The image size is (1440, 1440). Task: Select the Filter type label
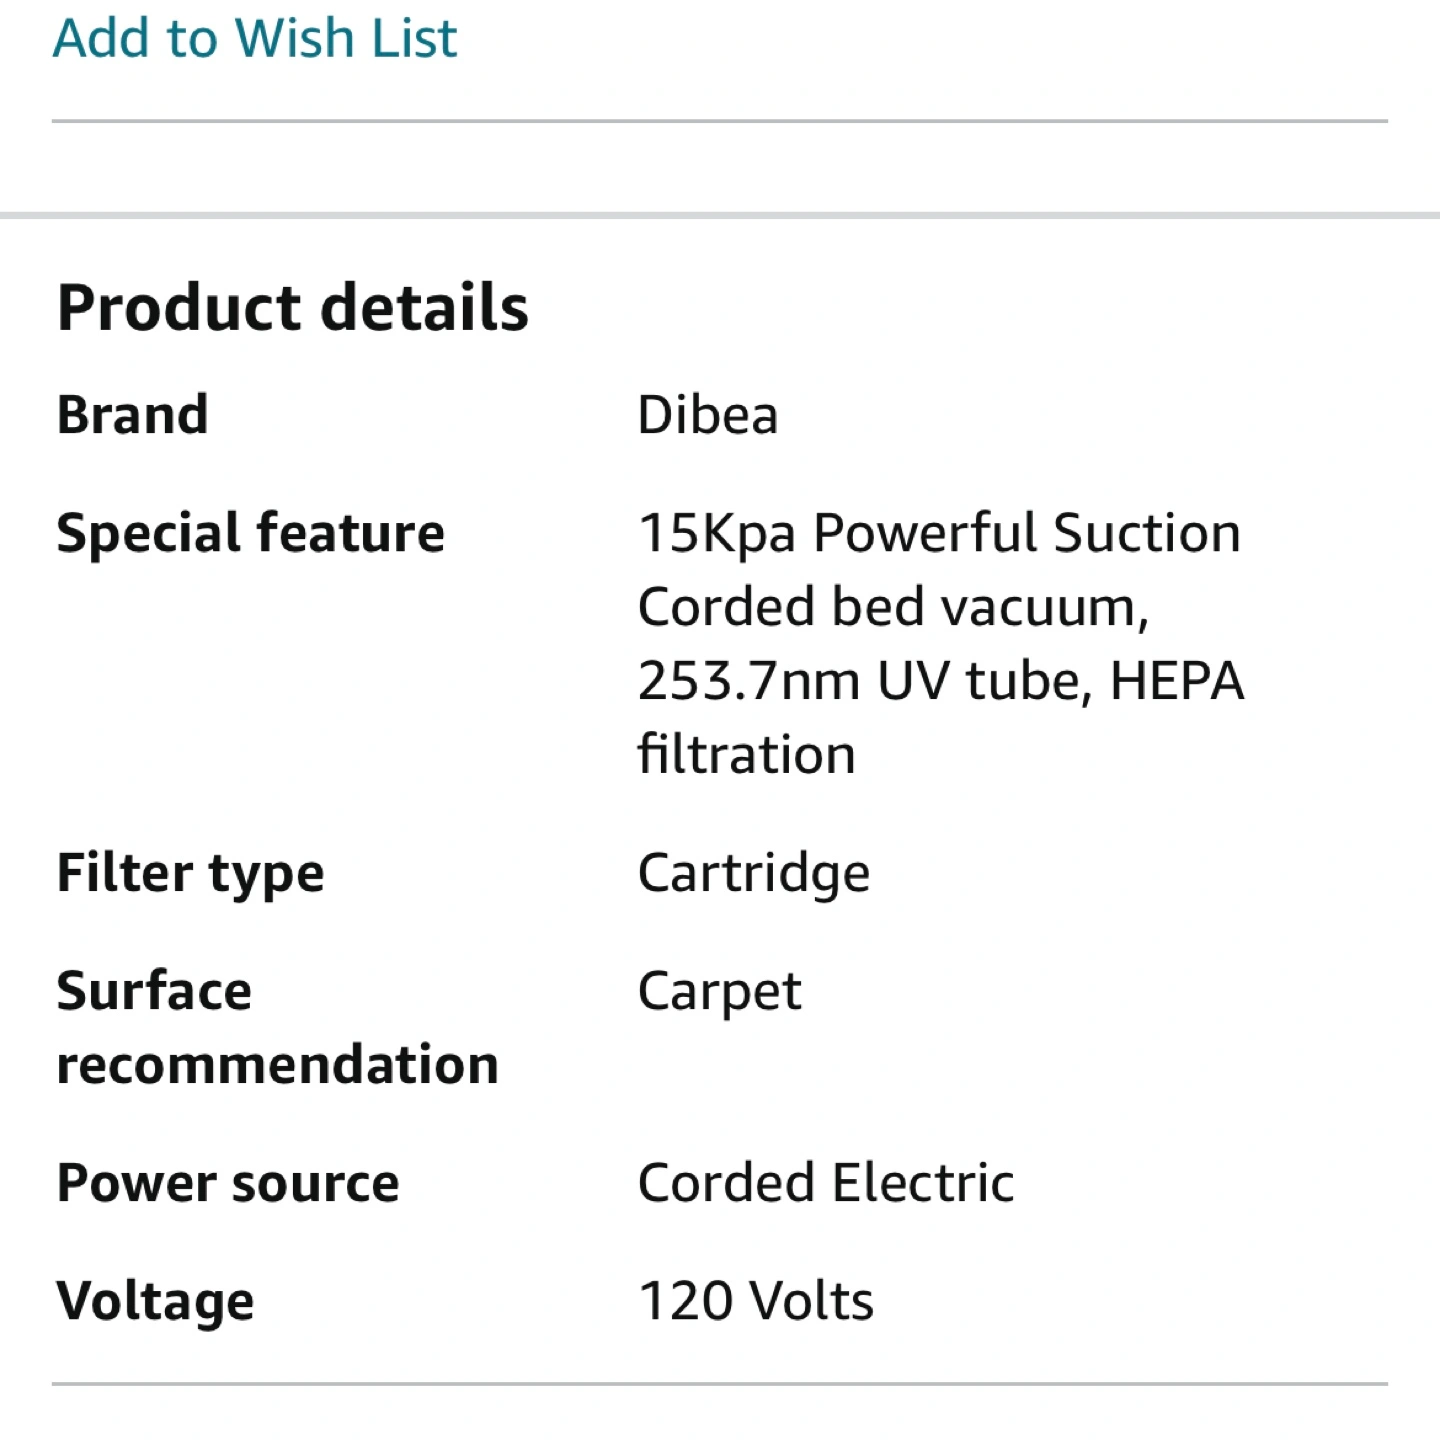190,873
